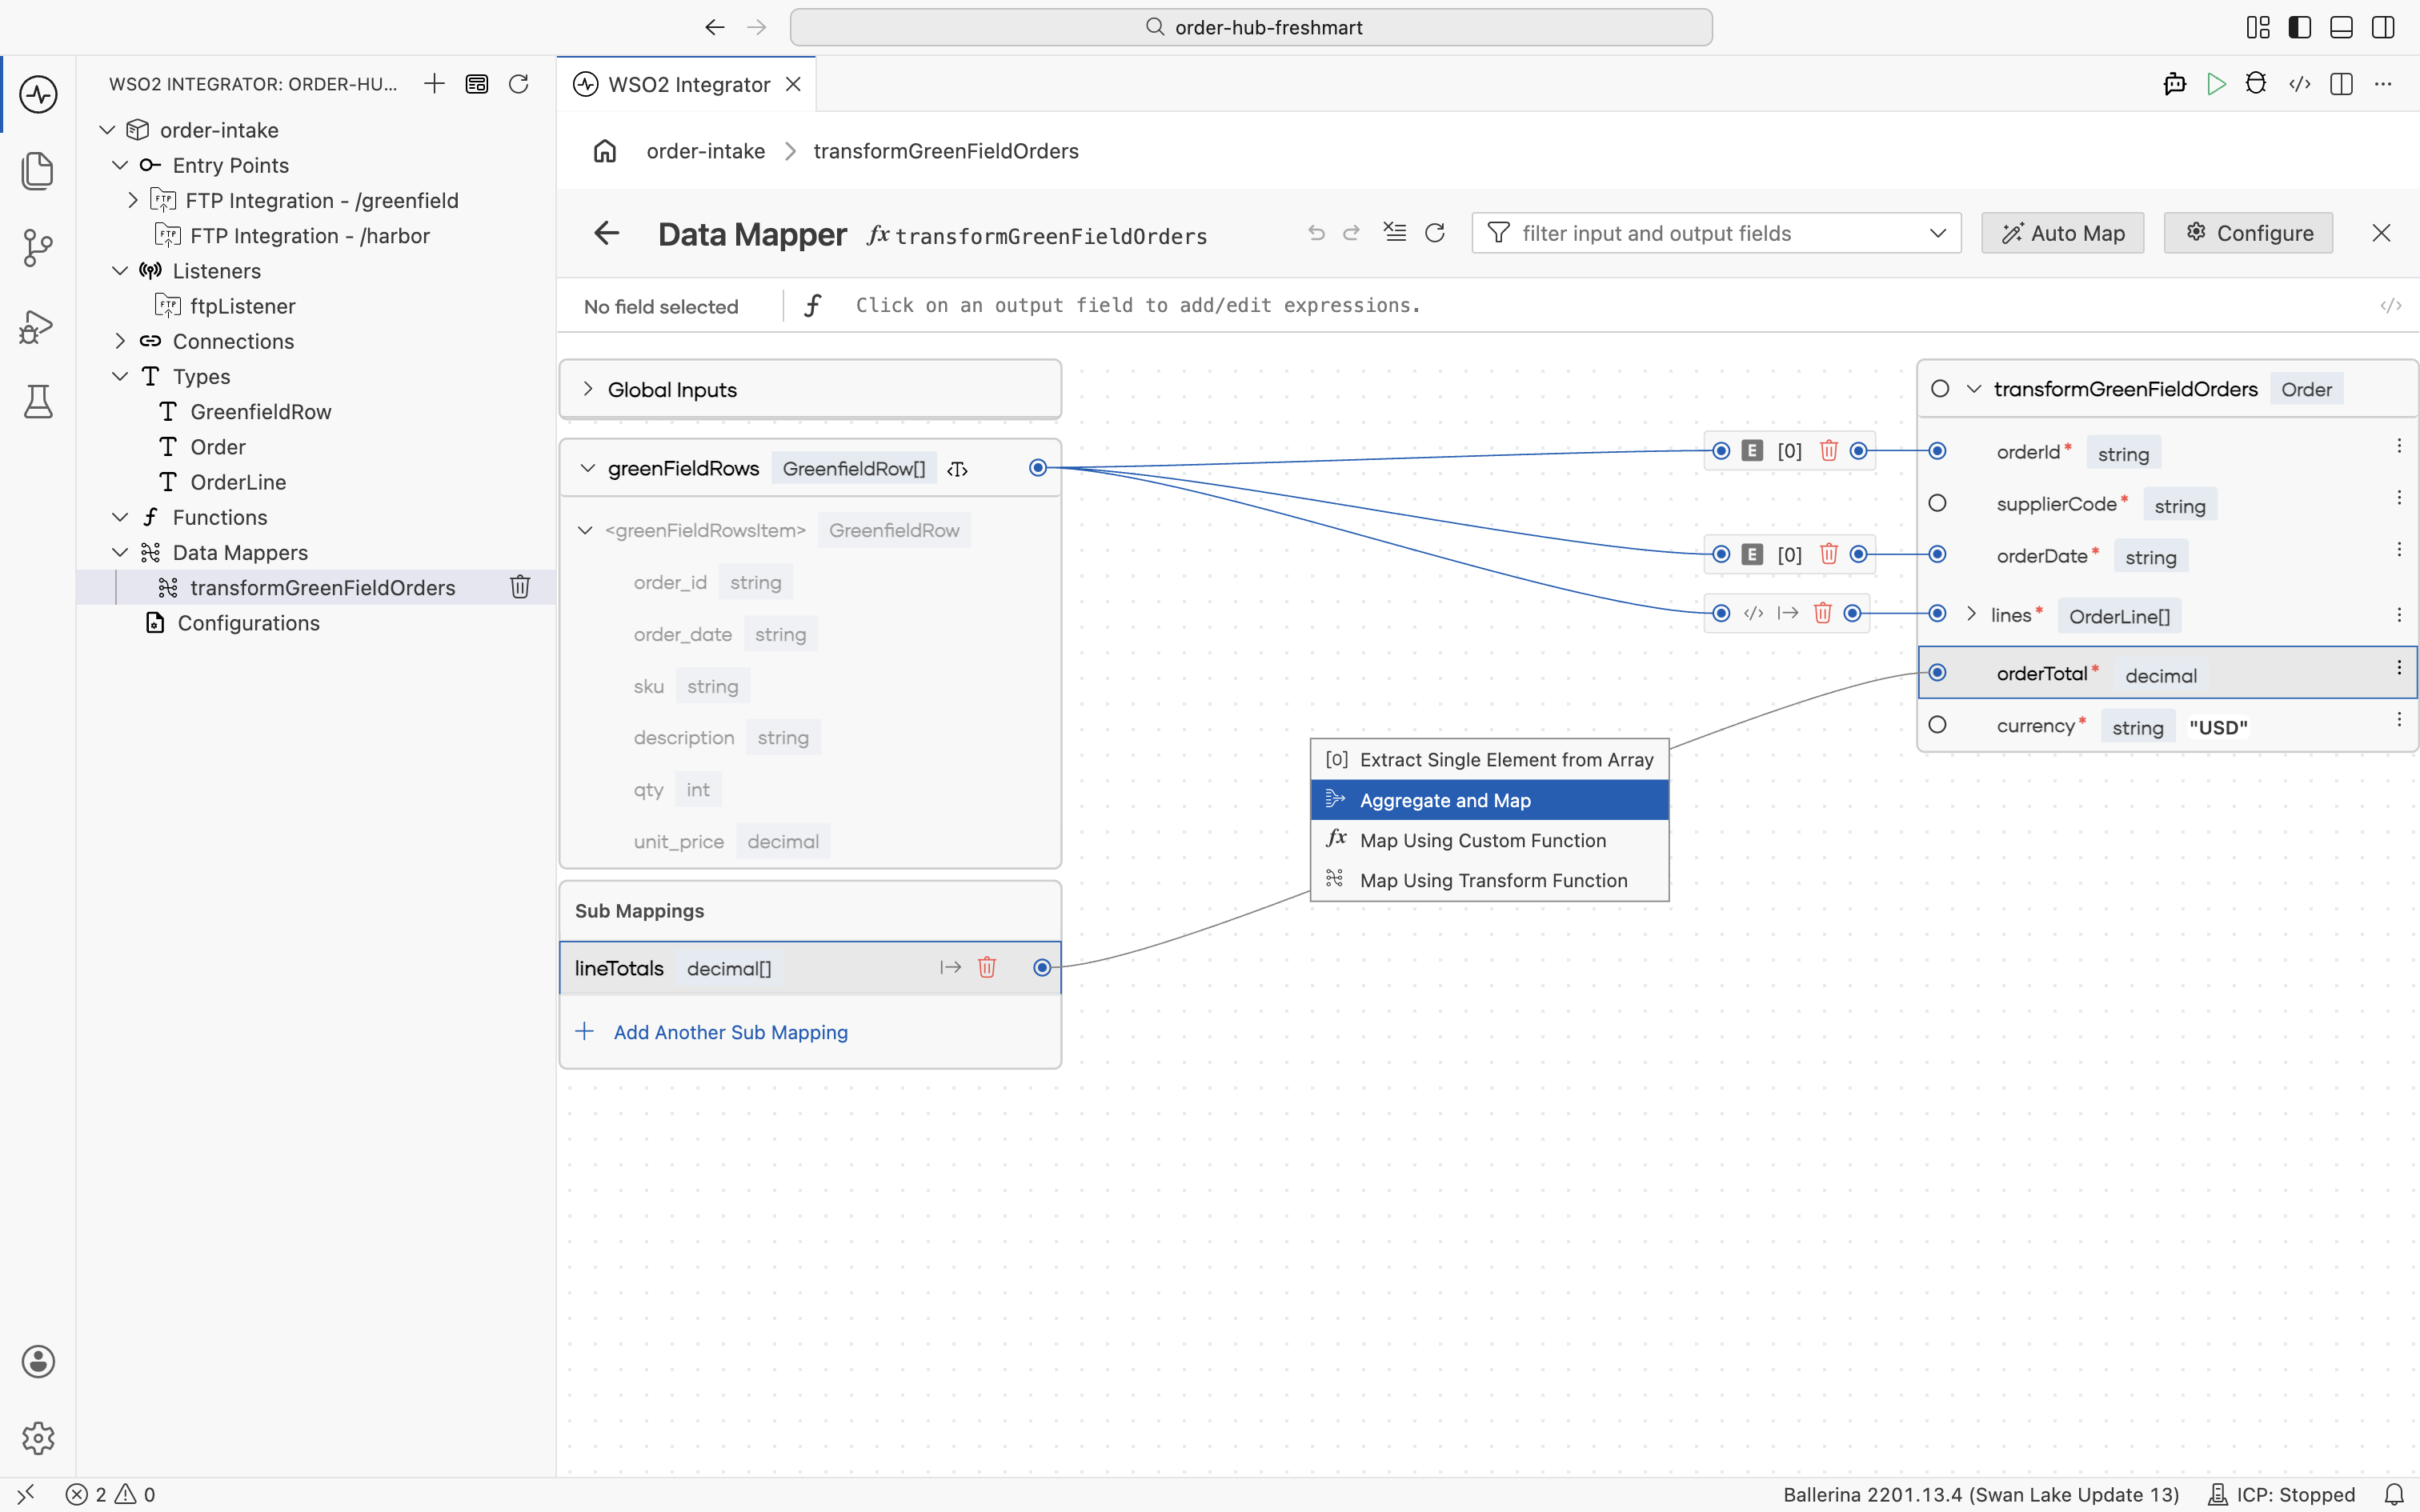Open order-intake breadcrumb link

click(705, 151)
